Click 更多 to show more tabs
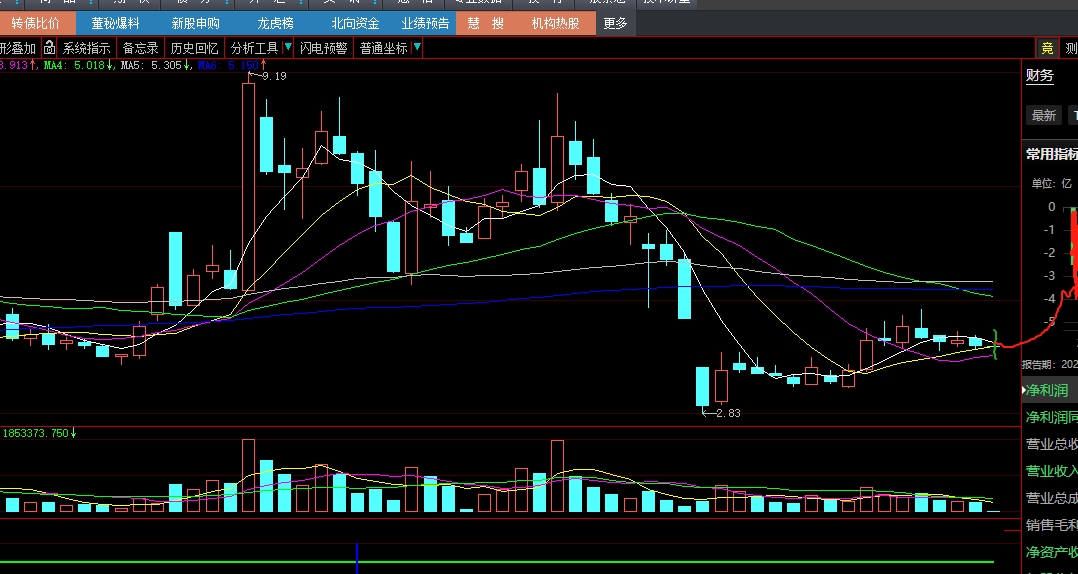The image size is (1078, 574). click(615, 23)
